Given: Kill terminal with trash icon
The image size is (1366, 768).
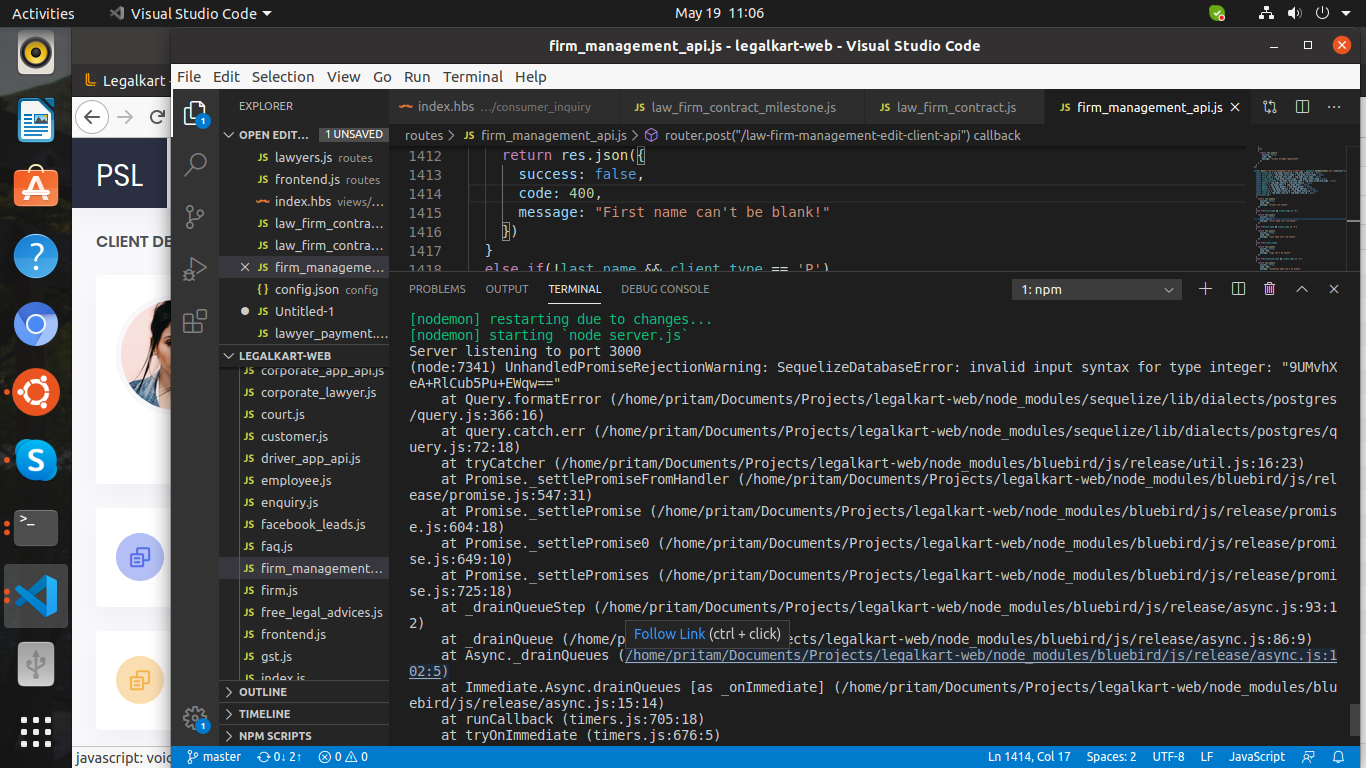Looking at the screenshot, I should (x=1270, y=289).
